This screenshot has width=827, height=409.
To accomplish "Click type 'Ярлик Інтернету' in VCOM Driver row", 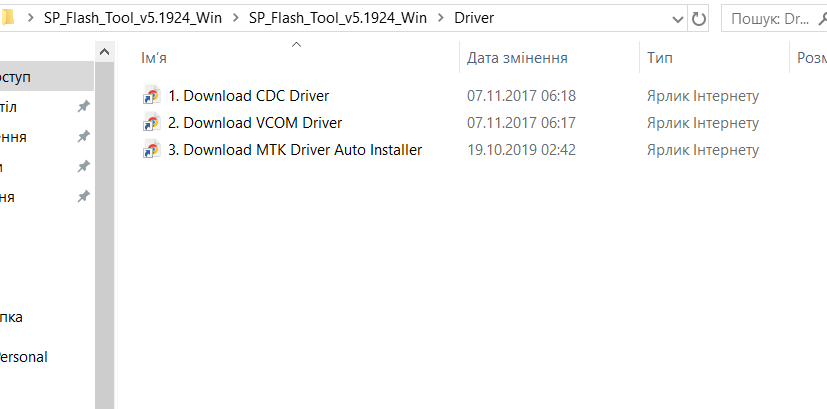I will [703, 123].
